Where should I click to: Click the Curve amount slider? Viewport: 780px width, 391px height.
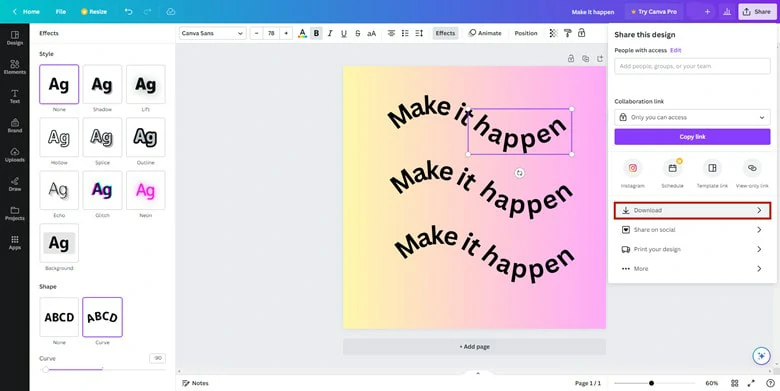102,370
